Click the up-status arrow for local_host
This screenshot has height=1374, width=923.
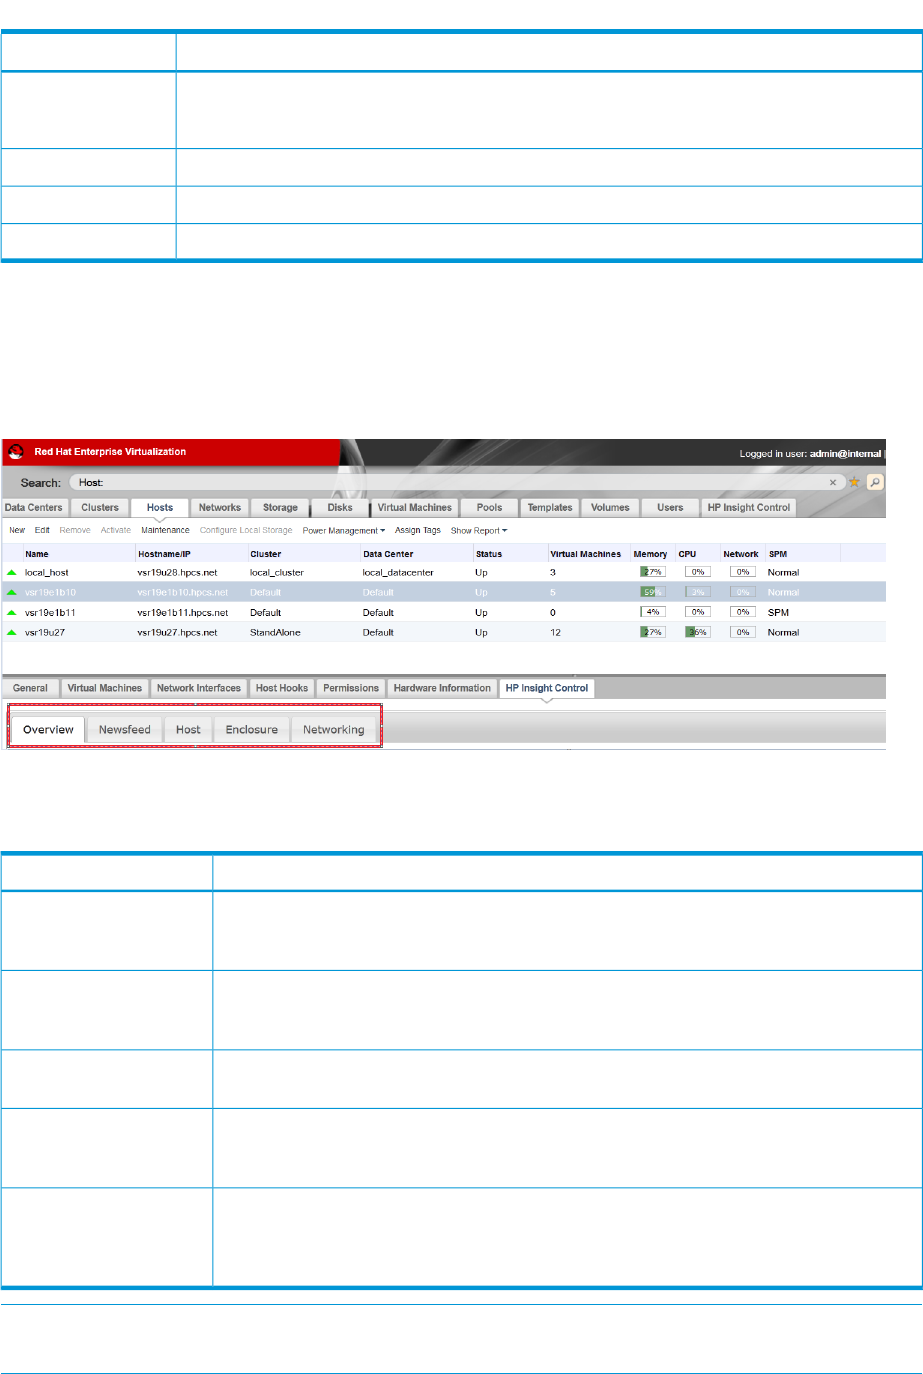coord(12,573)
